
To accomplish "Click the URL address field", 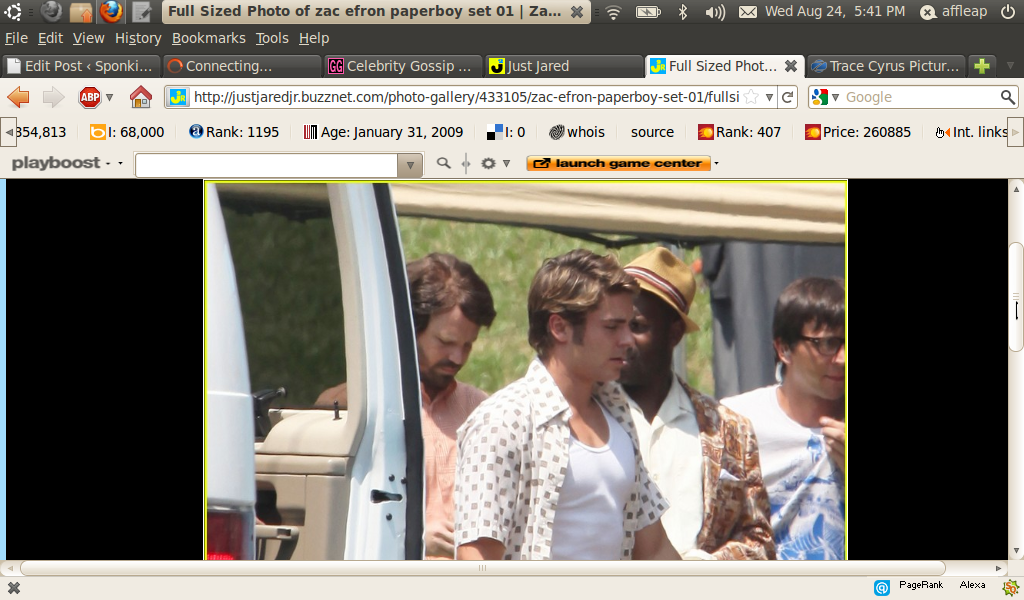I will tap(466, 97).
